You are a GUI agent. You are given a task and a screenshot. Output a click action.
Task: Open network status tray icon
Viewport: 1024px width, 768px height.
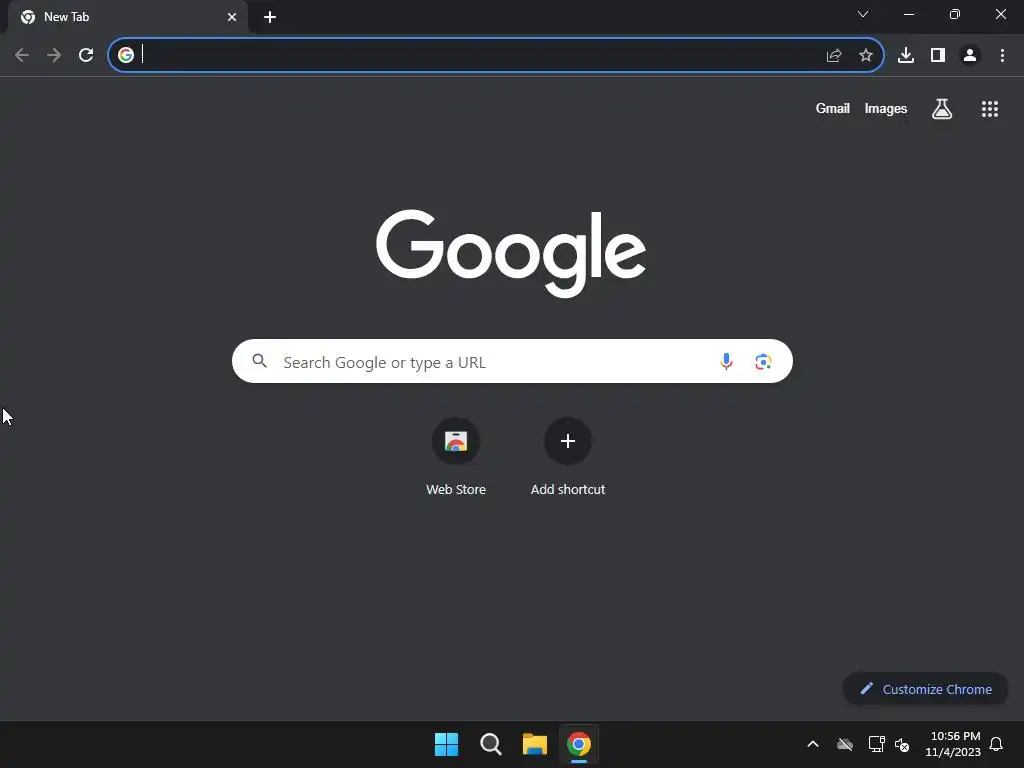point(876,744)
